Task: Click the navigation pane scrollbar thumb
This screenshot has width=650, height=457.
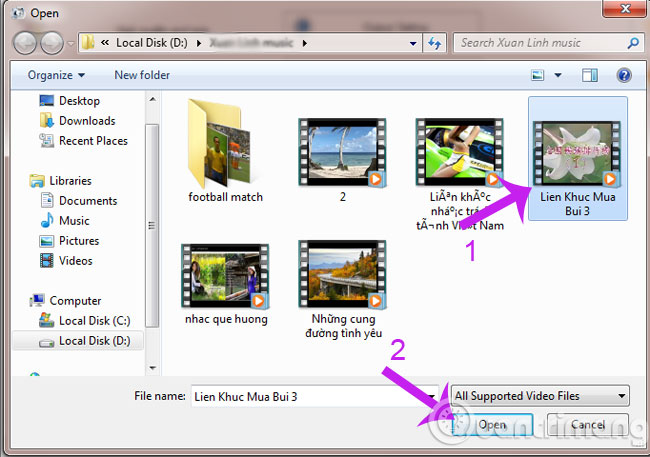Action: [x=152, y=226]
